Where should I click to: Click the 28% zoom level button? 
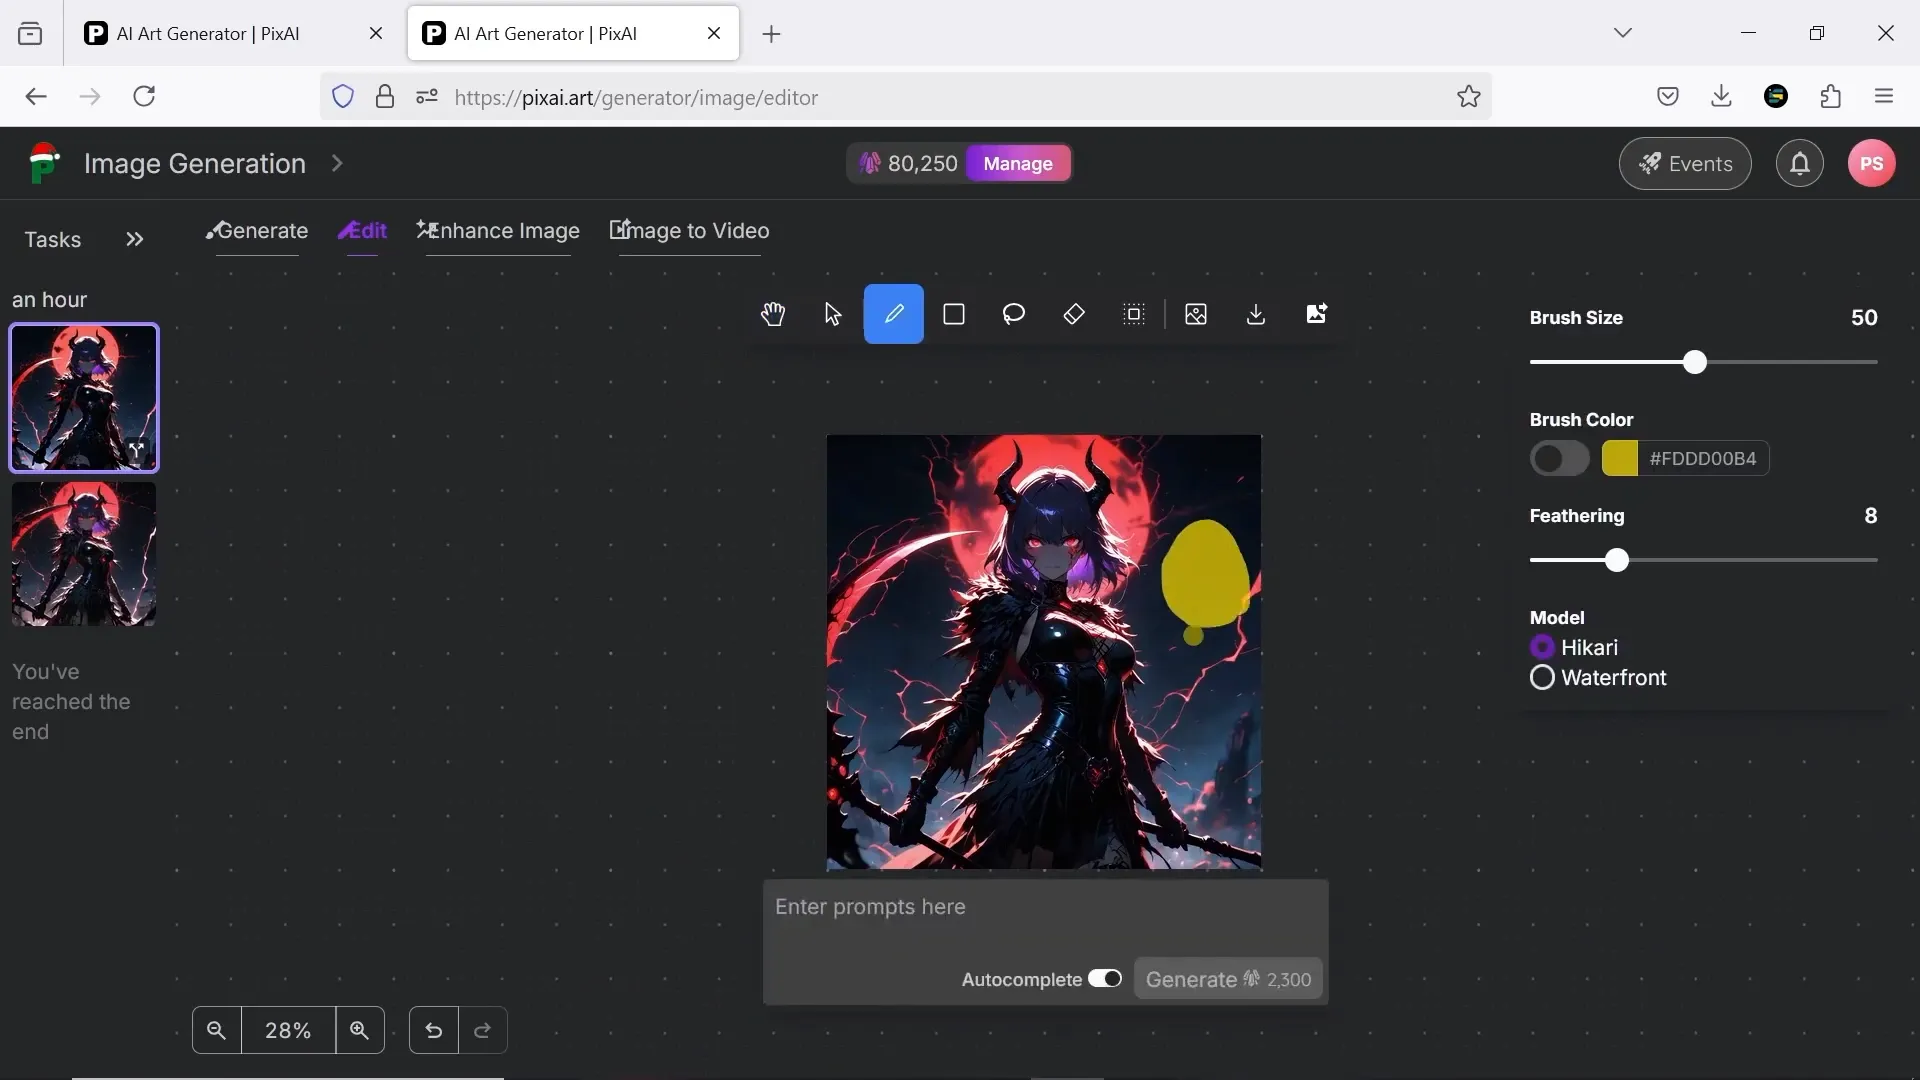point(288,1030)
